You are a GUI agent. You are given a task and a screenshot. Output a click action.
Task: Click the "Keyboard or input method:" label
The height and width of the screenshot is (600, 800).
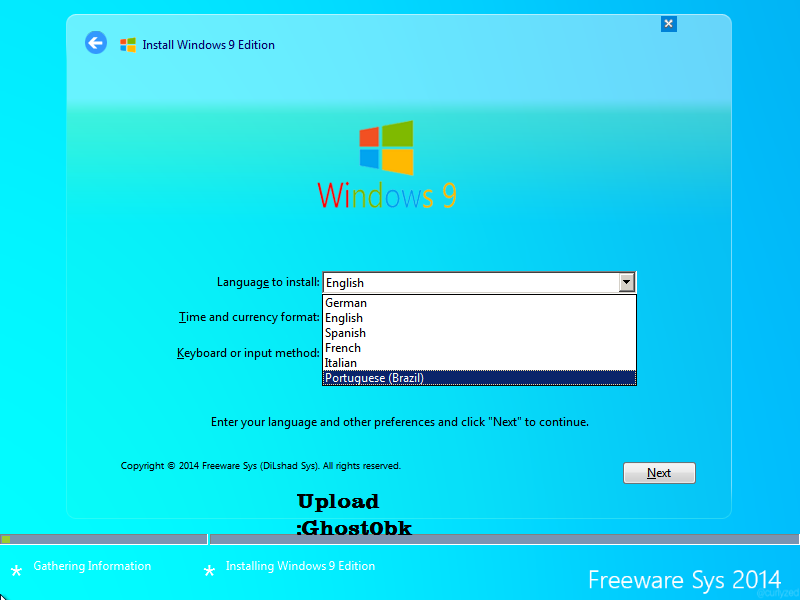[248, 353]
